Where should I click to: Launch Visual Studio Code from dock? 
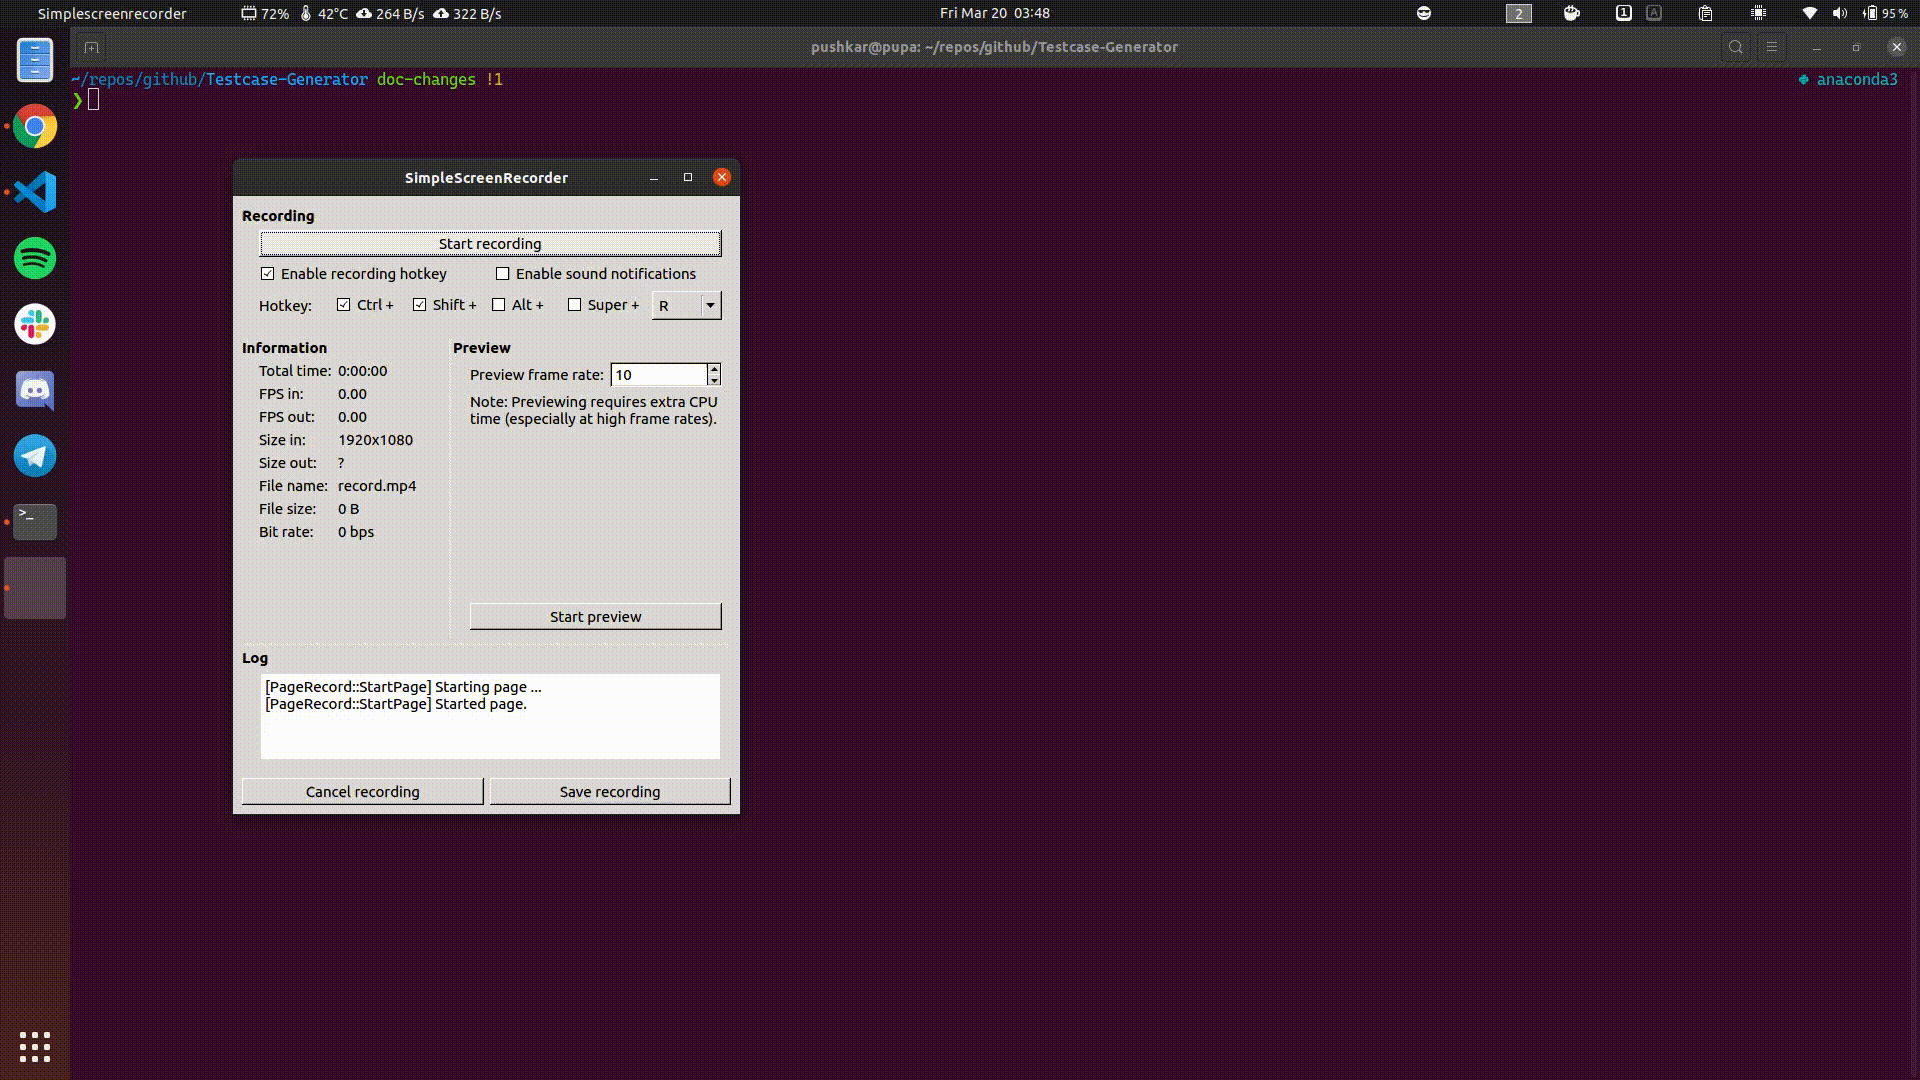click(x=35, y=192)
